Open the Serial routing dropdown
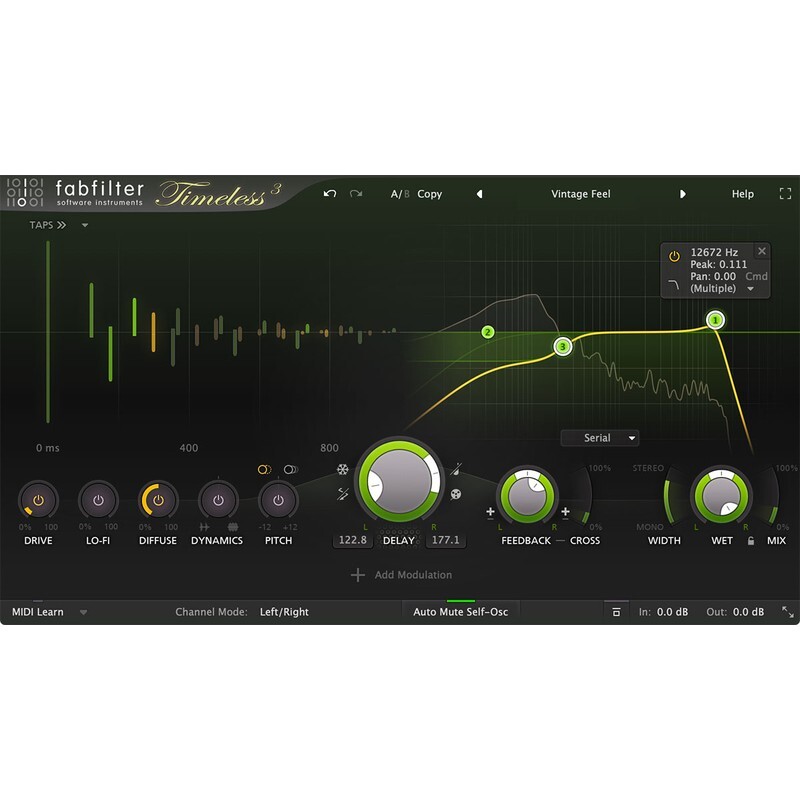This screenshot has height=800, width=800. (x=602, y=437)
